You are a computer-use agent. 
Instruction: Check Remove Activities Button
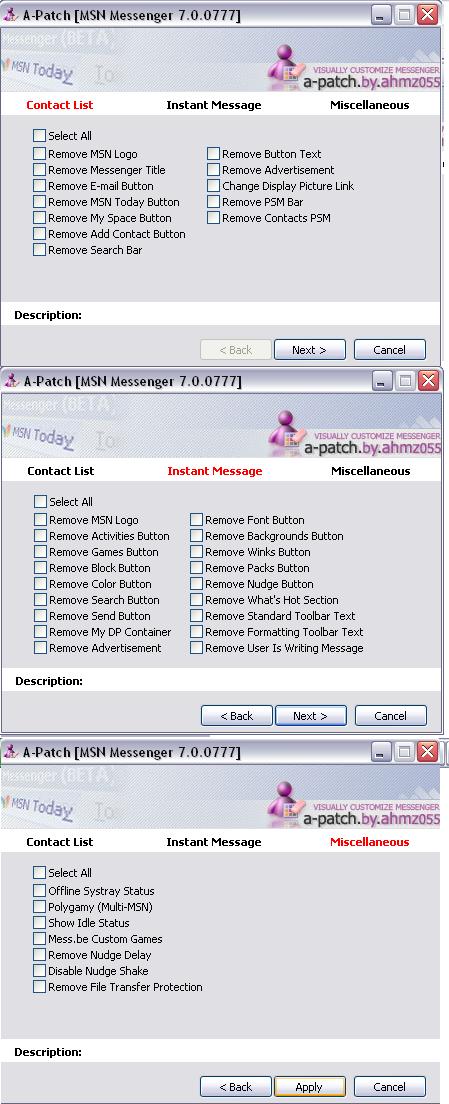click(x=40, y=536)
